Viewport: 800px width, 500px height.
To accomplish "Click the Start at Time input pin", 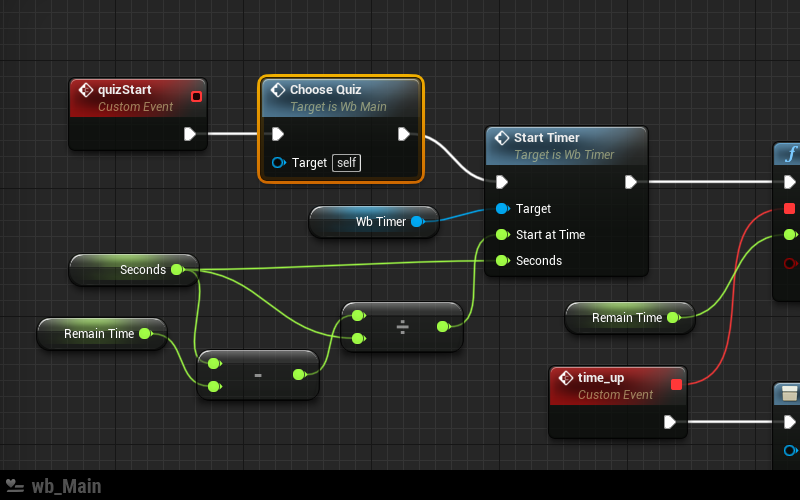I will point(503,234).
